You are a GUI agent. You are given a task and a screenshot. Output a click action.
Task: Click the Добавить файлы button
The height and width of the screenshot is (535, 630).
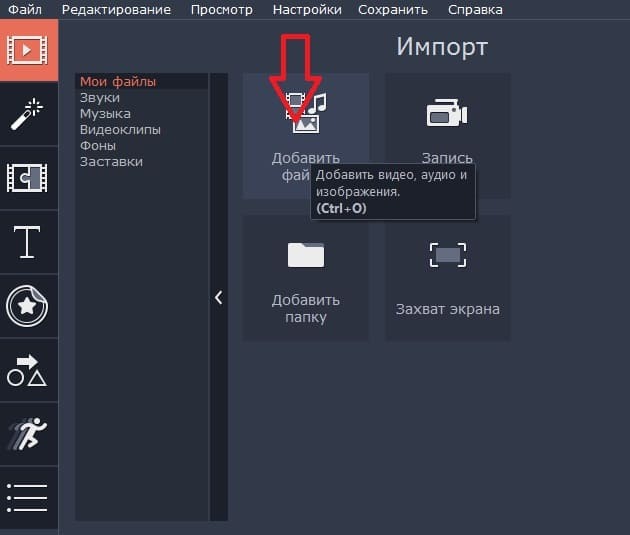(x=306, y=135)
